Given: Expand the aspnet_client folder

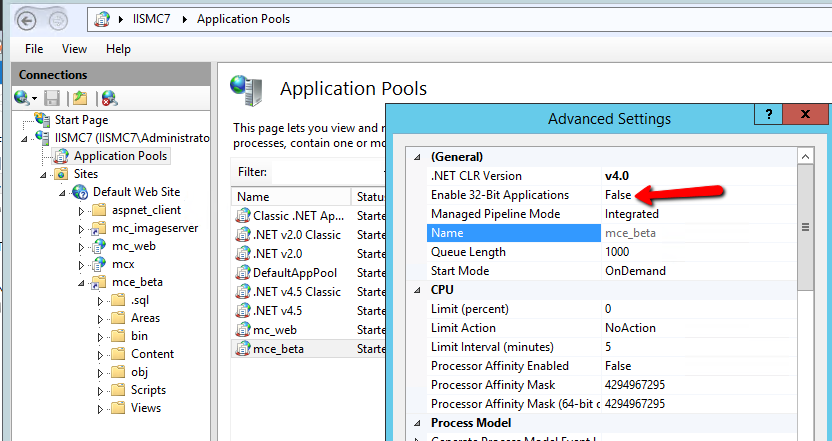Looking at the screenshot, I should pyautogui.click(x=81, y=211).
